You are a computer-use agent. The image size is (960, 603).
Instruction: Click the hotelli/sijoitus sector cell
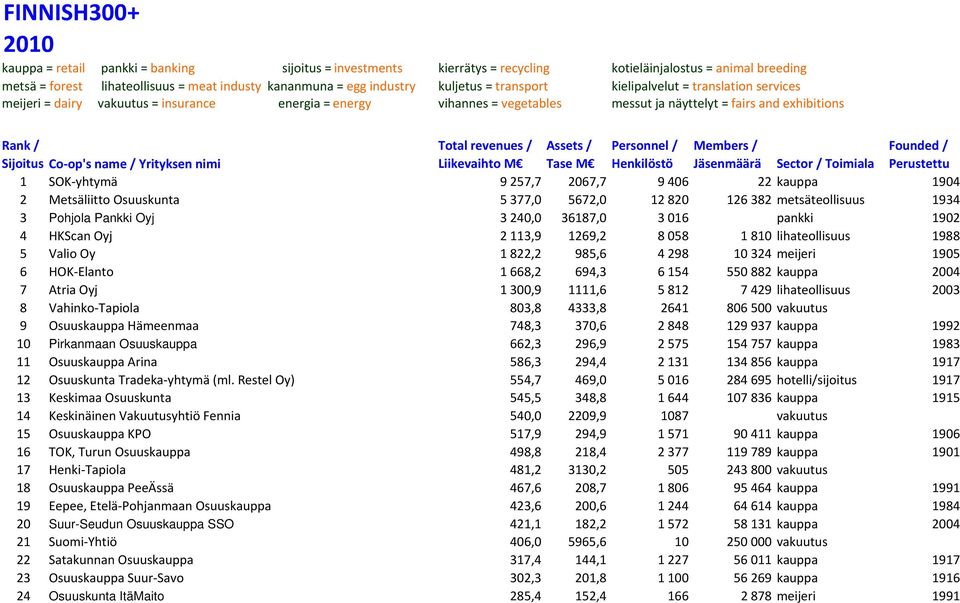(817, 380)
